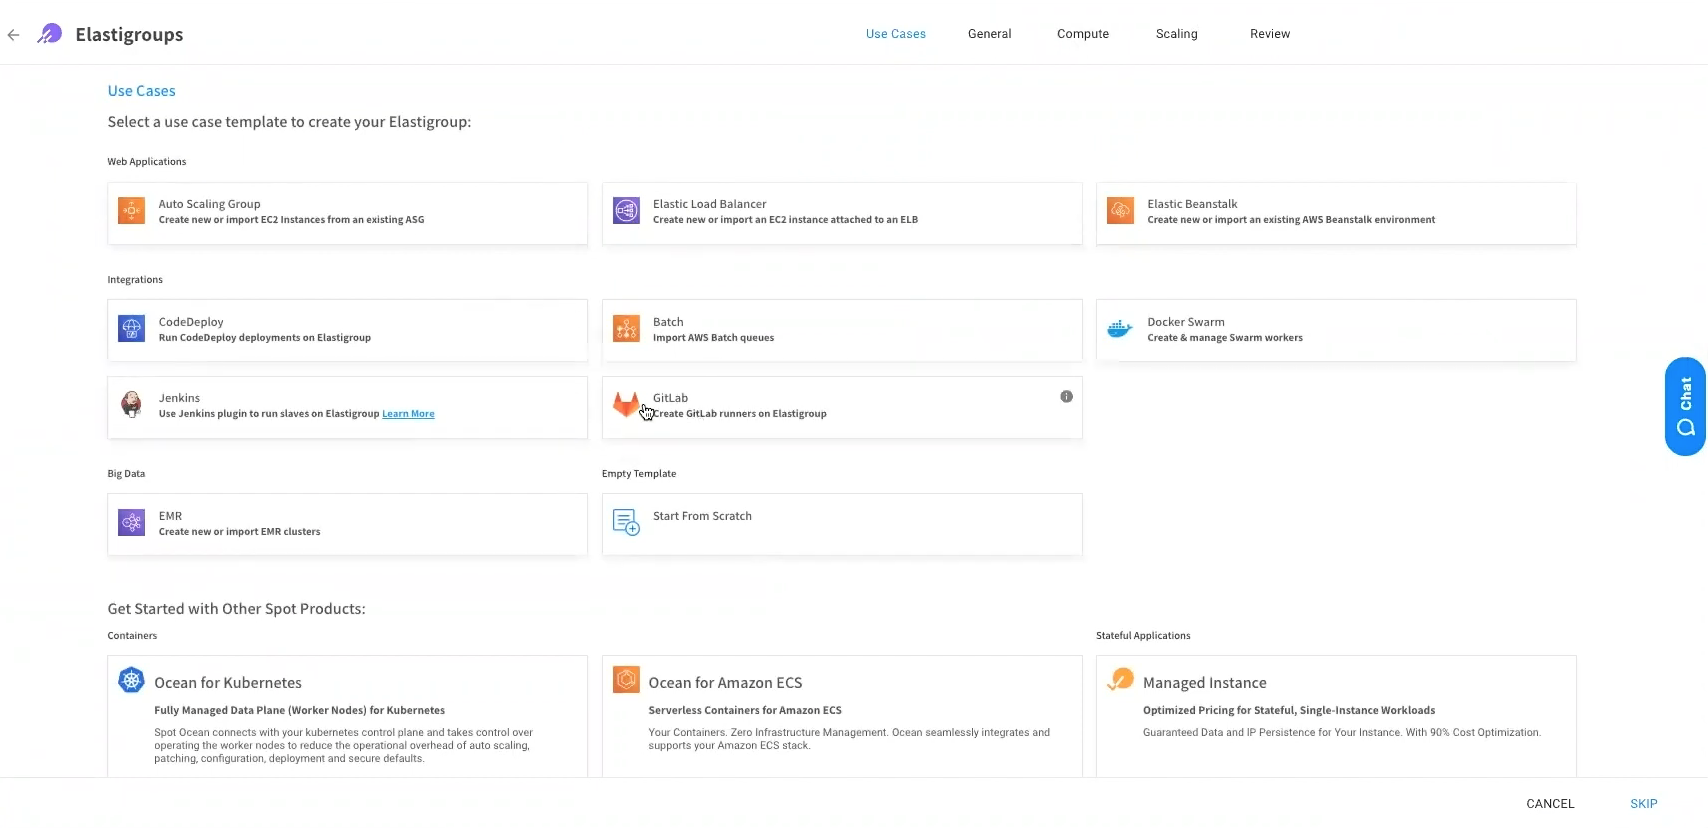Open the Scaling tab
This screenshot has height=828, width=1708.
coord(1176,34)
